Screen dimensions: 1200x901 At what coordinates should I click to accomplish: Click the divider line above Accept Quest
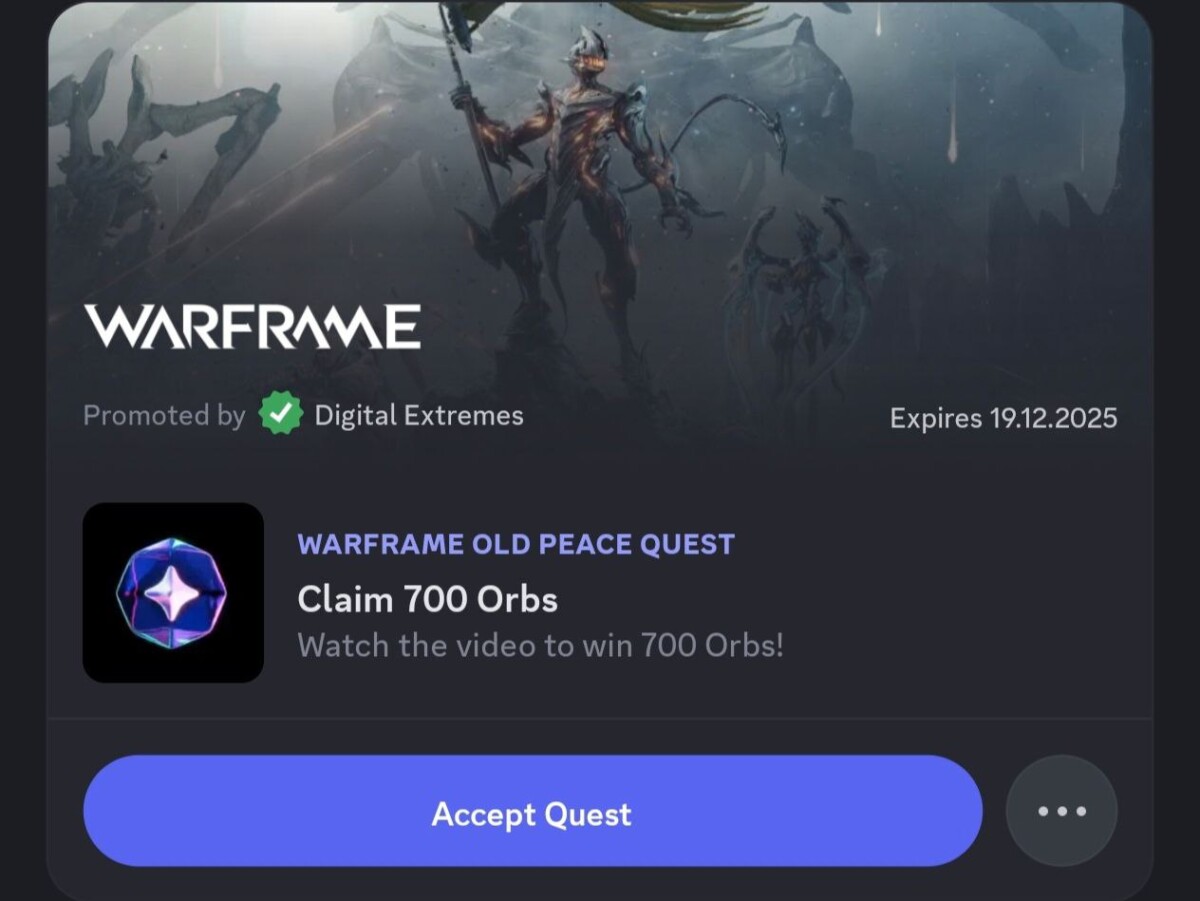[x=600, y=718]
